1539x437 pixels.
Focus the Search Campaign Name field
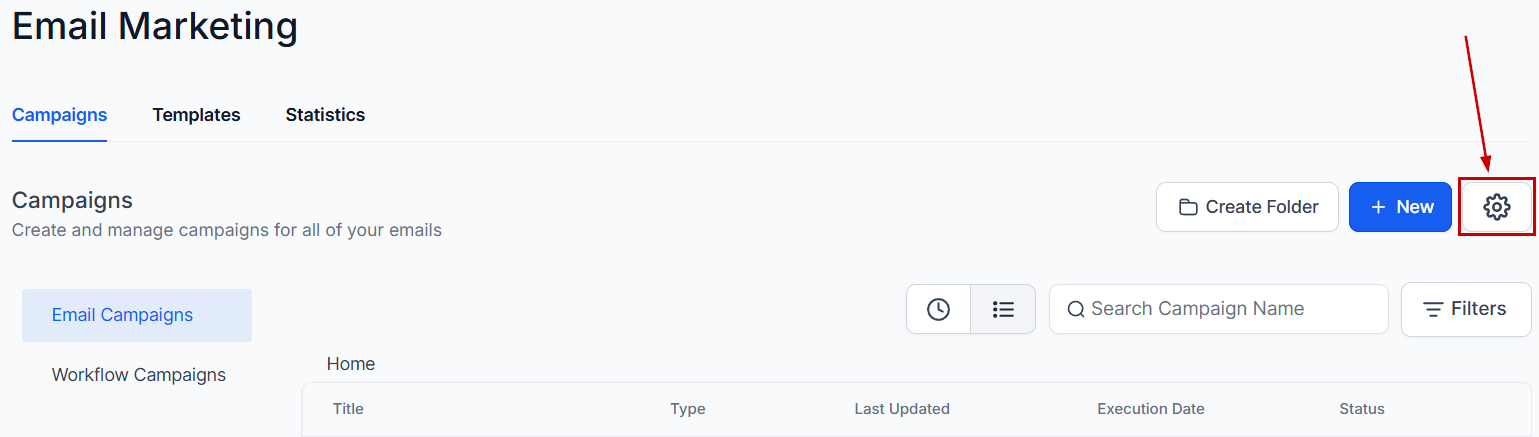(x=1230, y=309)
